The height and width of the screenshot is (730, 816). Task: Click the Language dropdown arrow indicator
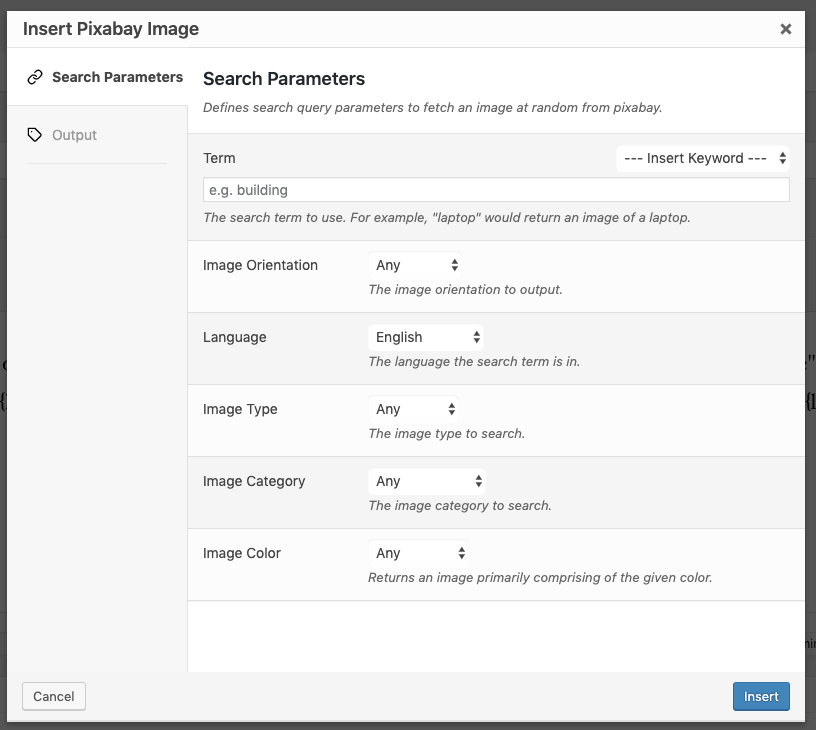coord(476,337)
